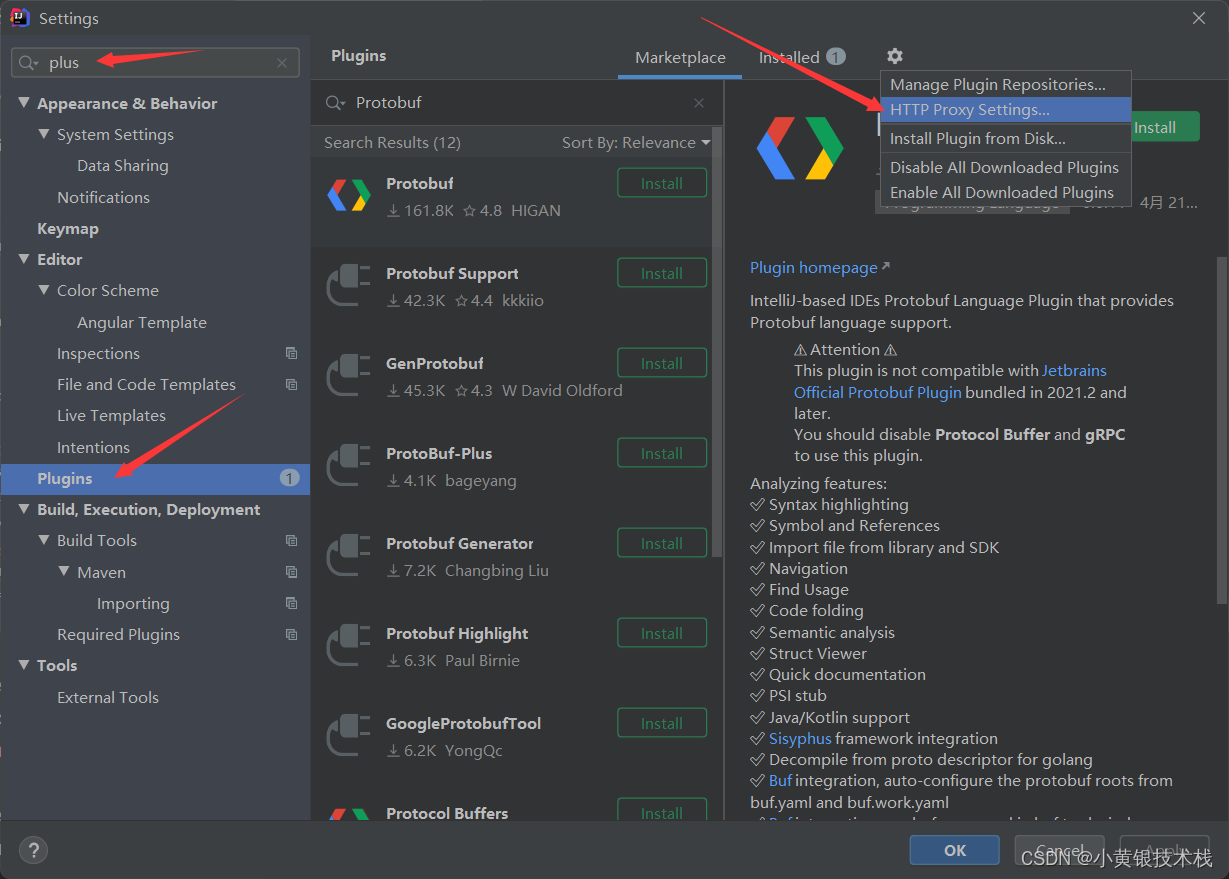The height and width of the screenshot is (879, 1229).
Task: Click the project-level icon beside File and Code Templates
Action: tap(291, 384)
